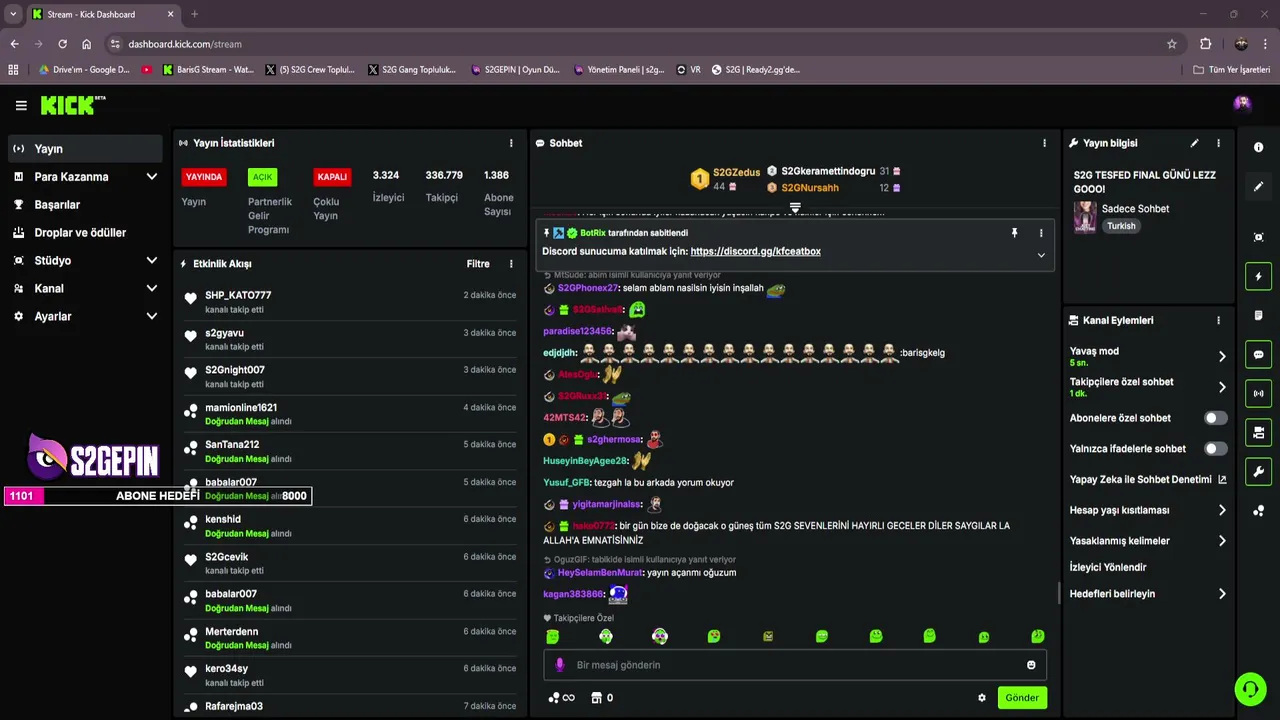Expand the Ayarlar chevron in the sidebar
This screenshot has height=720, width=1280.
click(x=151, y=316)
